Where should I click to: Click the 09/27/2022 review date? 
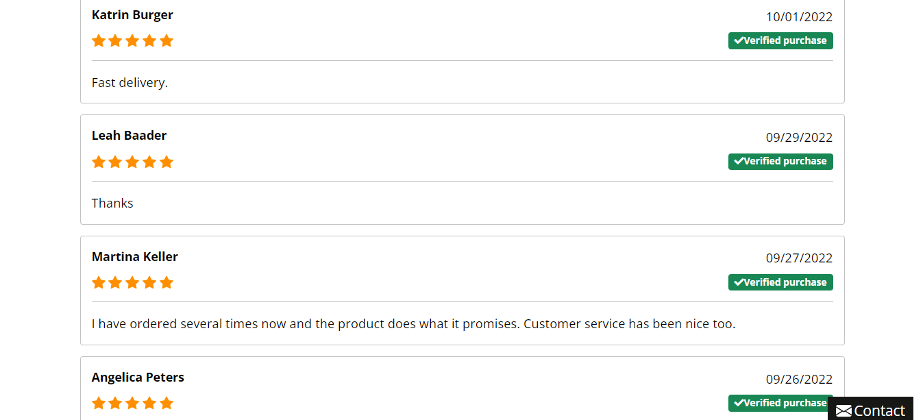coord(799,258)
